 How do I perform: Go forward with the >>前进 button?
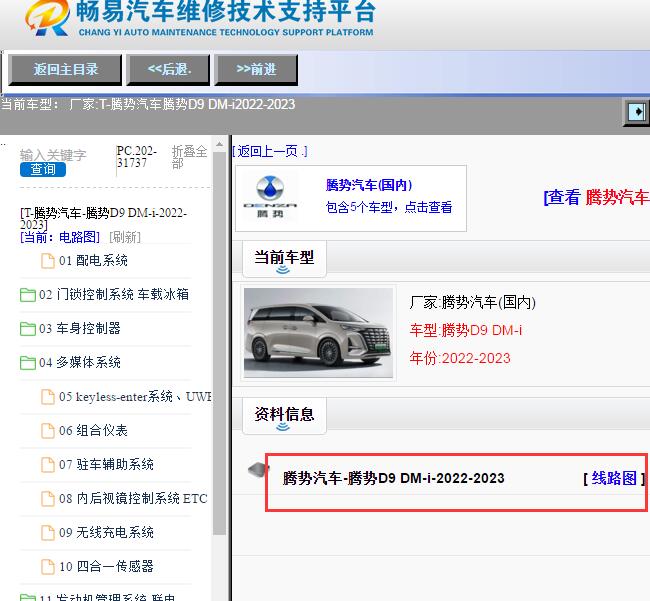256,70
